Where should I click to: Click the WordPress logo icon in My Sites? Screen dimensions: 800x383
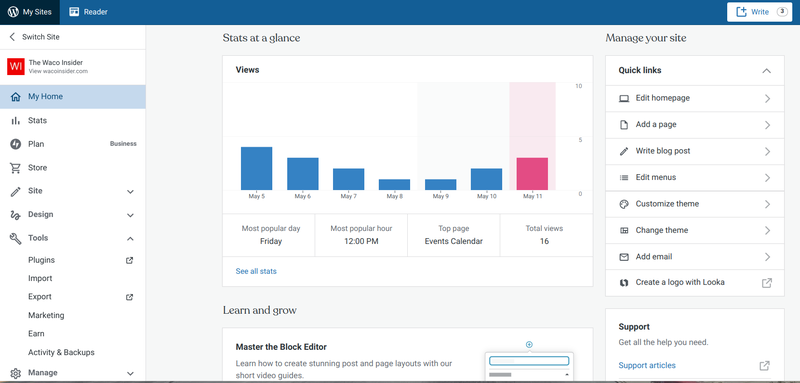tap(13, 12)
